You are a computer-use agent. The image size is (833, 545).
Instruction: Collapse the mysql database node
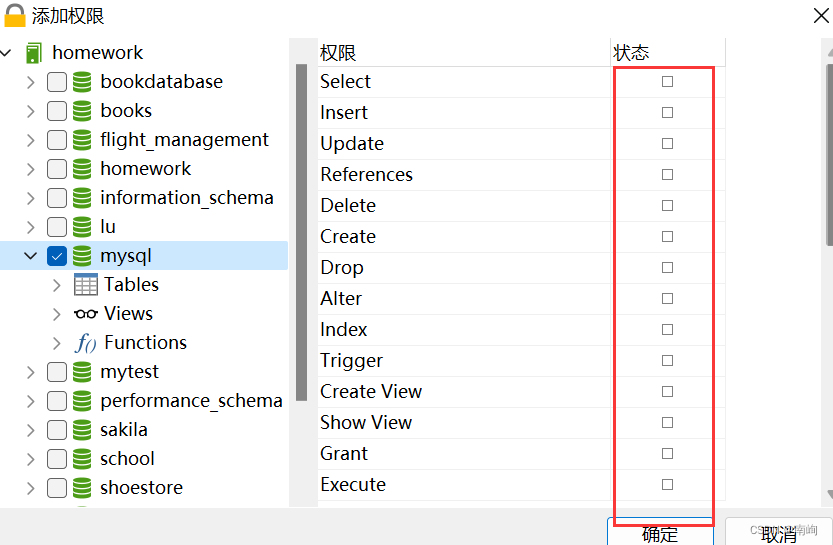(x=31, y=256)
